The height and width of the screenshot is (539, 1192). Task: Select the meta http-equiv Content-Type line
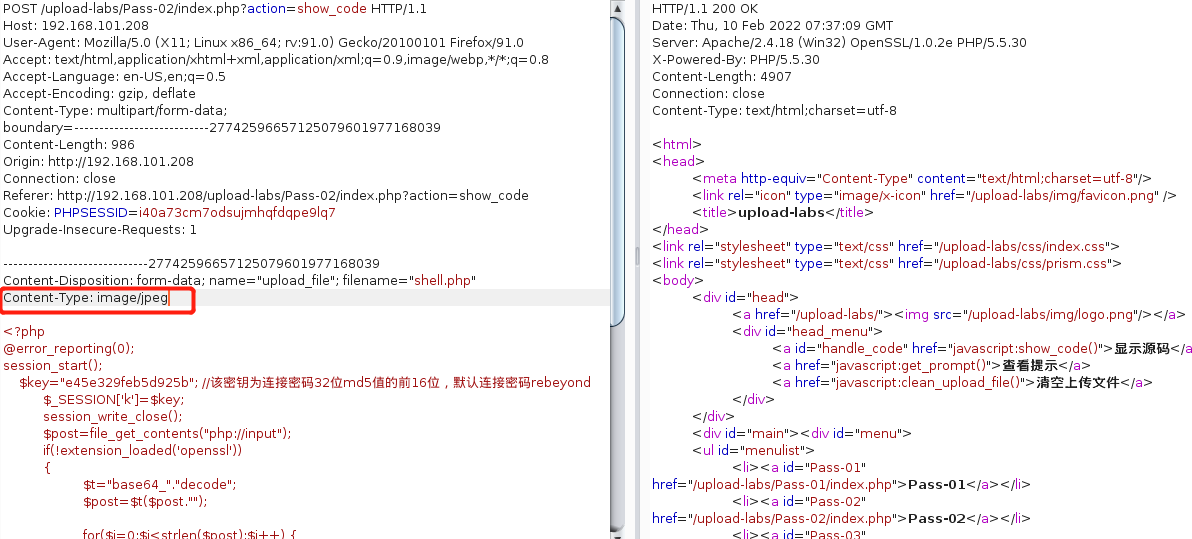pos(921,179)
